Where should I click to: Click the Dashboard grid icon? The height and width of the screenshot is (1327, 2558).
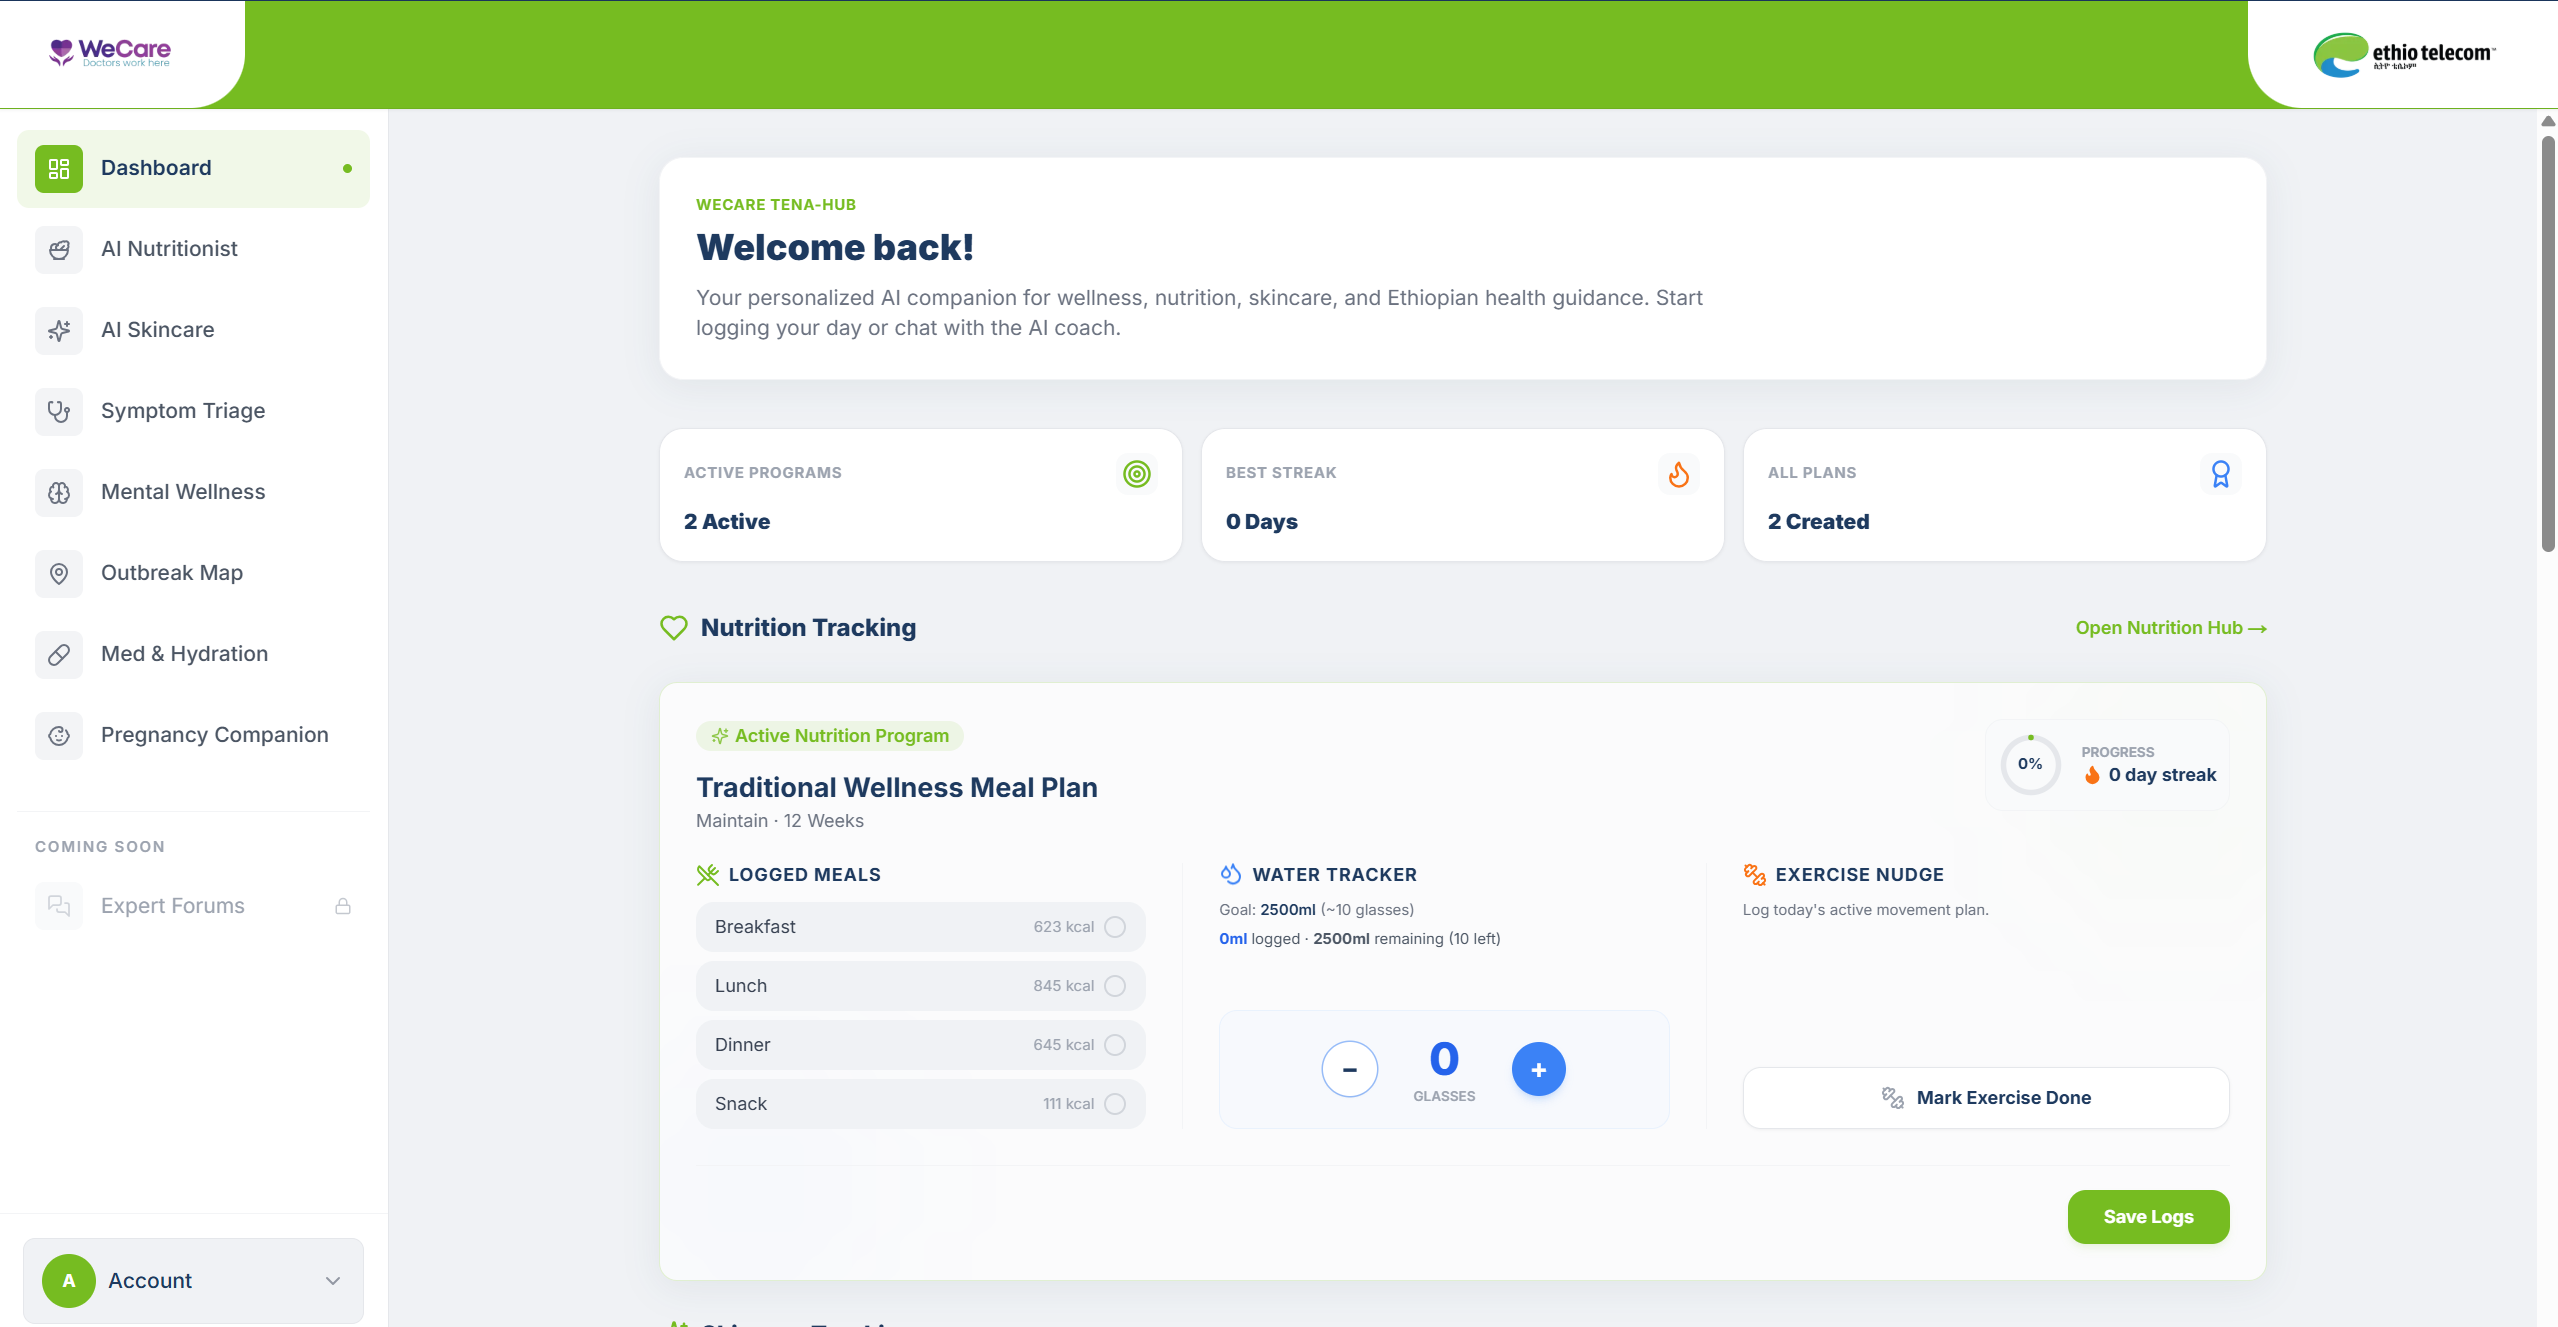[x=59, y=168]
